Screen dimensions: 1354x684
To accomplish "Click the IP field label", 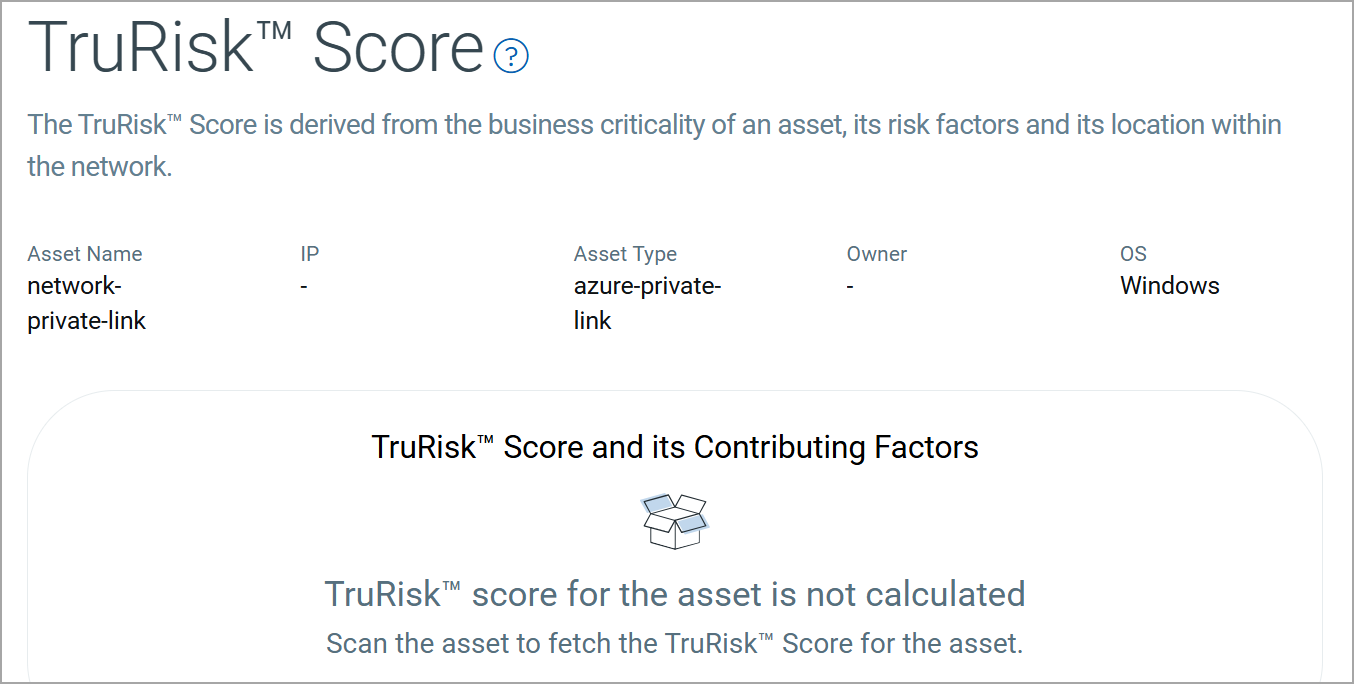I will pyautogui.click(x=310, y=254).
